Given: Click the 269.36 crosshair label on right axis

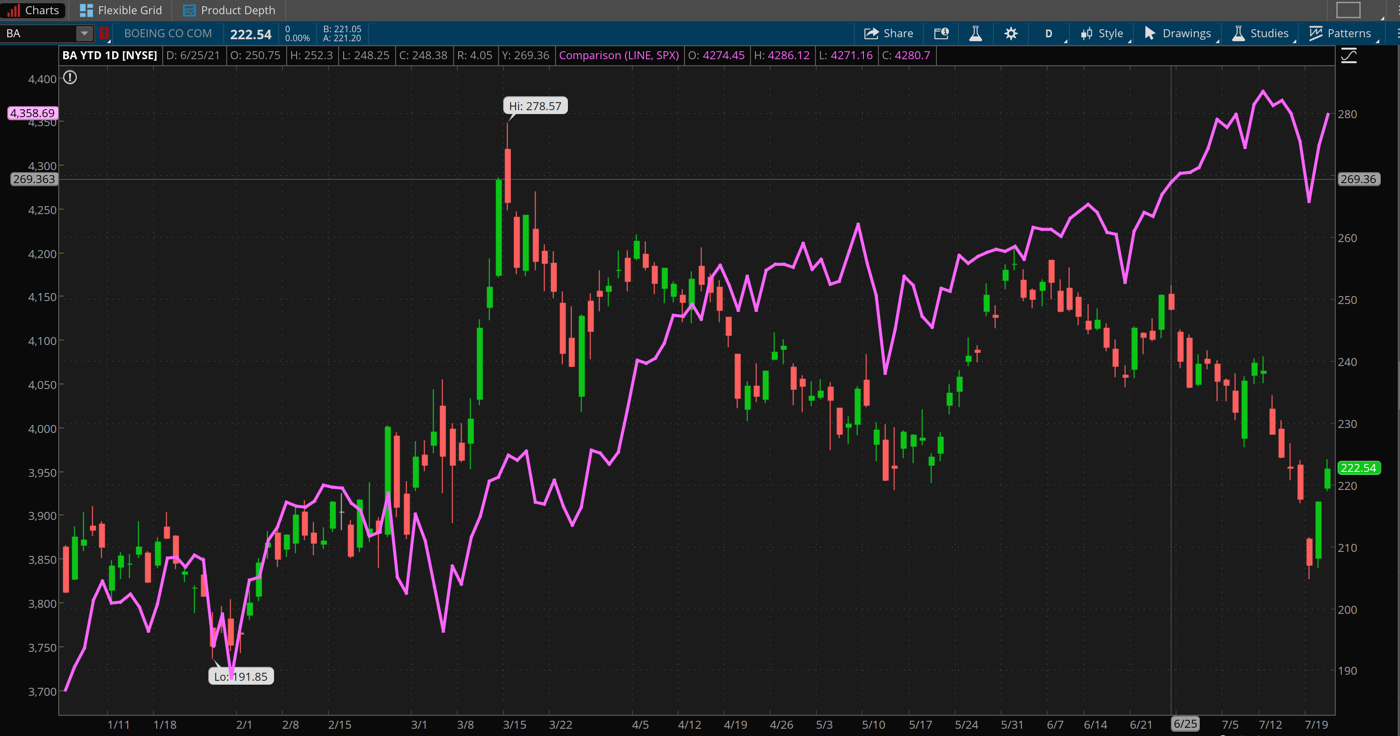Looking at the screenshot, I should [x=1358, y=179].
